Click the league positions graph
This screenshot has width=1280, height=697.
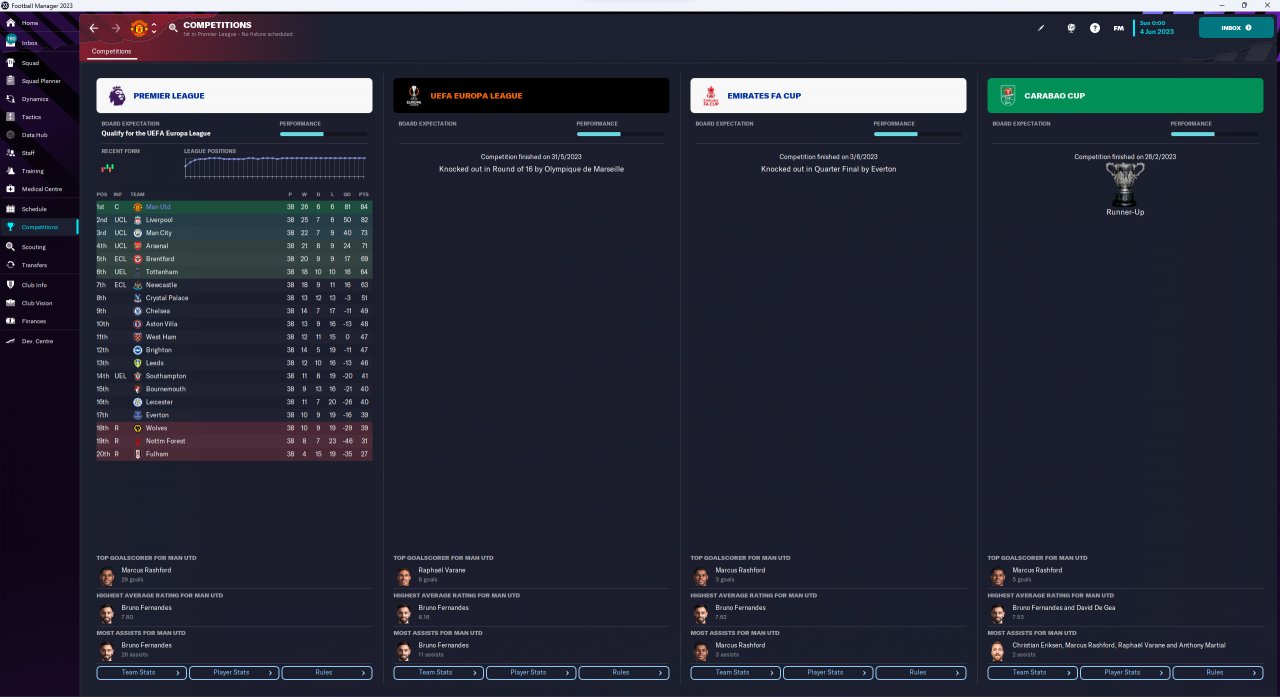coord(275,167)
